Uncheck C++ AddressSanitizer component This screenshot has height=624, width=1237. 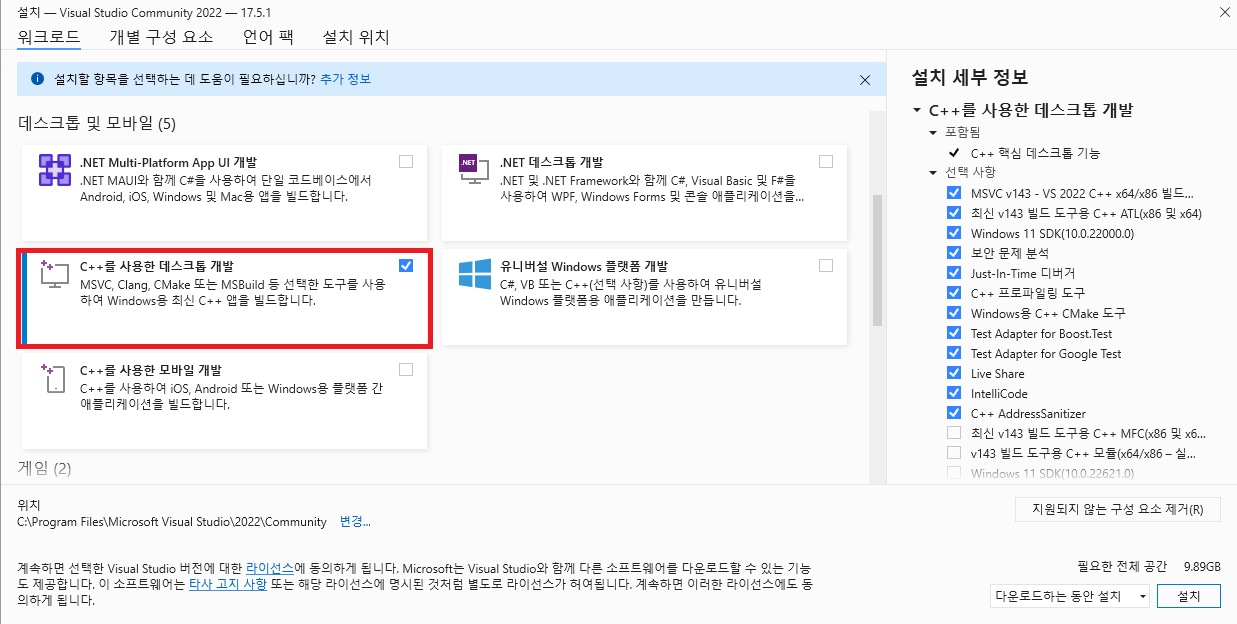[x=954, y=413]
